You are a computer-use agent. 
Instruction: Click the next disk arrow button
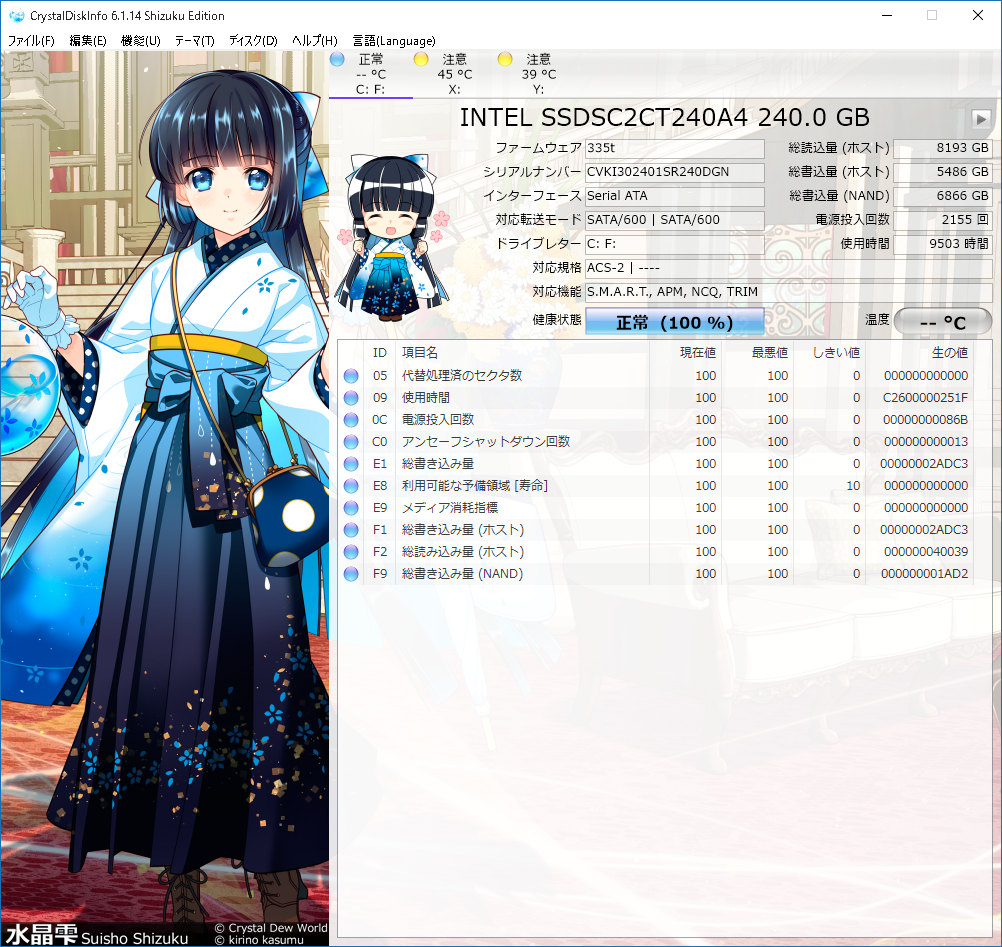point(981,118)
